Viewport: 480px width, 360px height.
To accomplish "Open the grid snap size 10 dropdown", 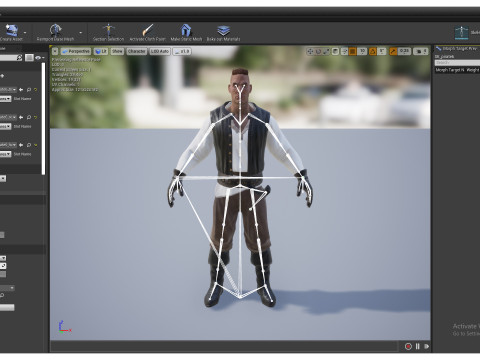I will click(362, 51).
